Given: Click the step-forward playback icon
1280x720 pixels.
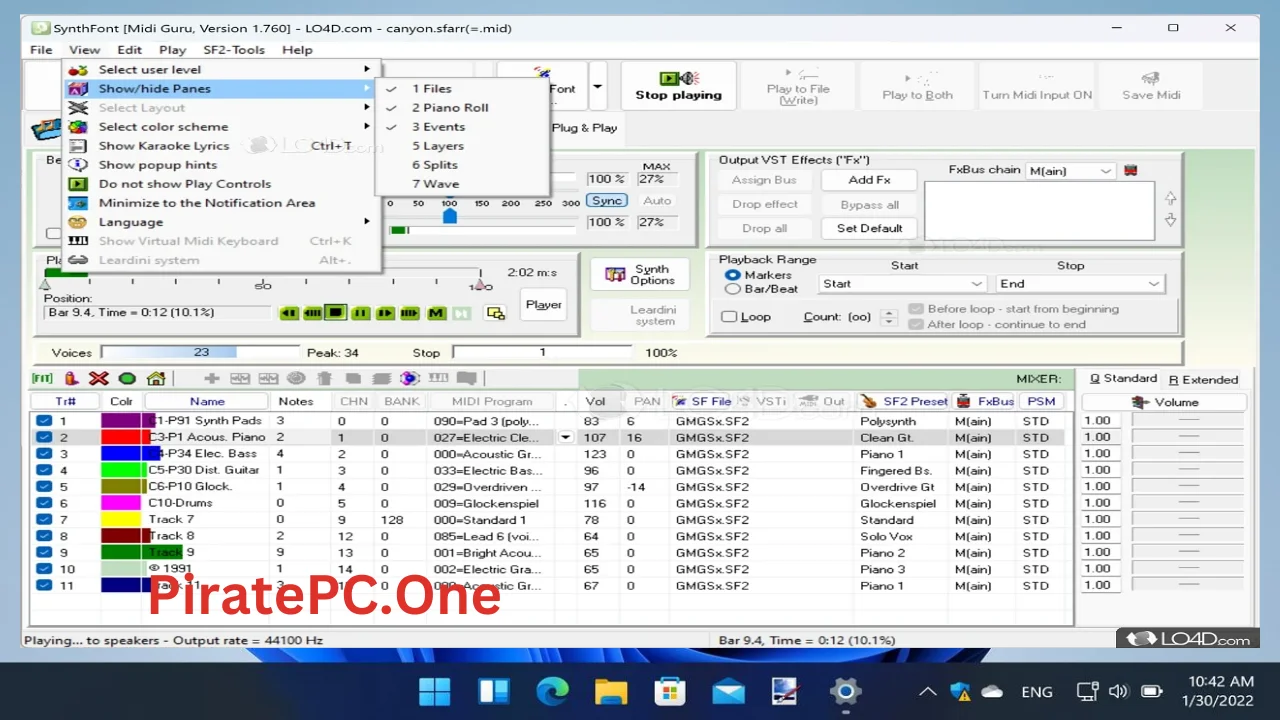Looking at the screenshot, I should coord(410,313).
